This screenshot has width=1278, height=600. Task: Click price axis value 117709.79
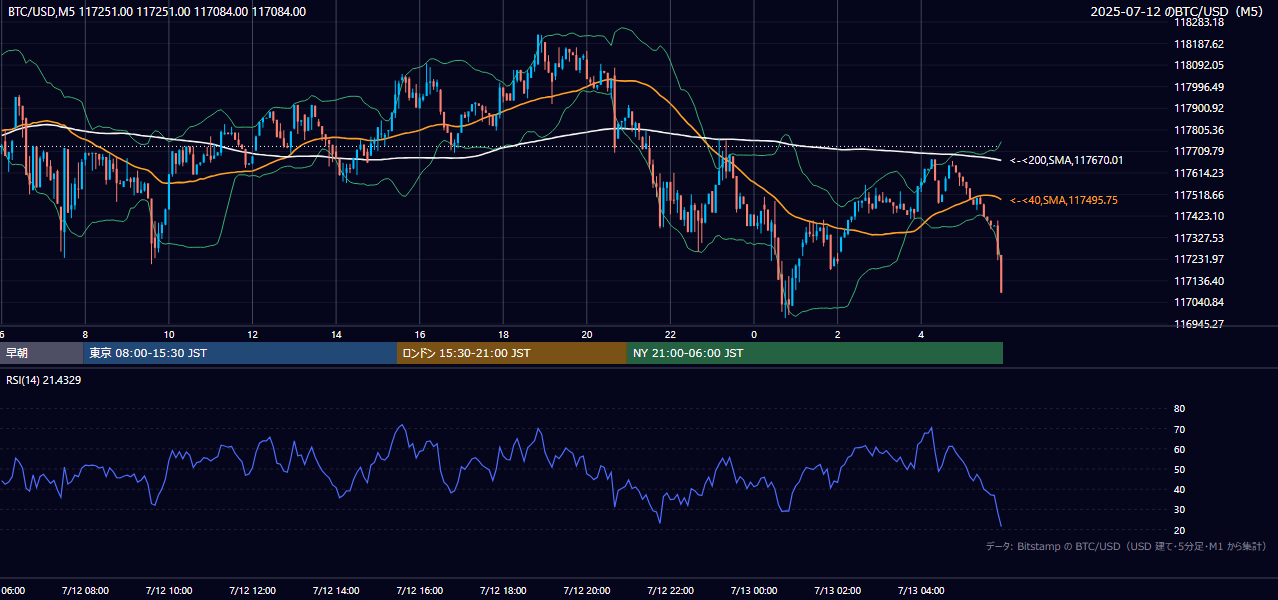coord(1199,151)
